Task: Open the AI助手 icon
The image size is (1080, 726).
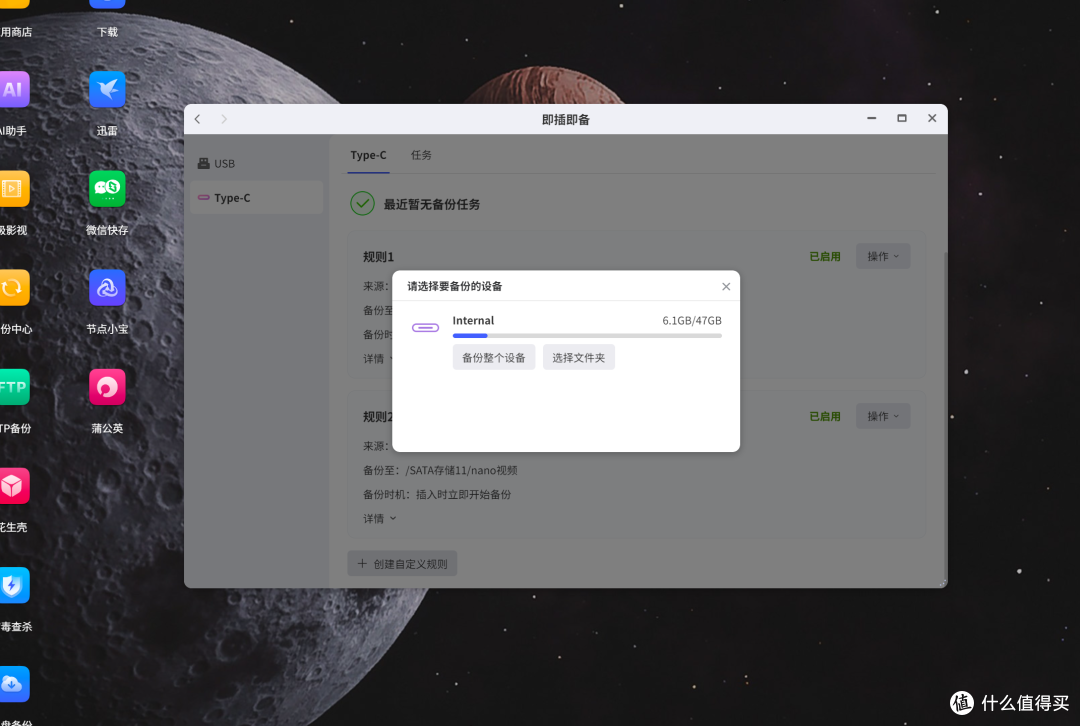Action: coord(14,90)
